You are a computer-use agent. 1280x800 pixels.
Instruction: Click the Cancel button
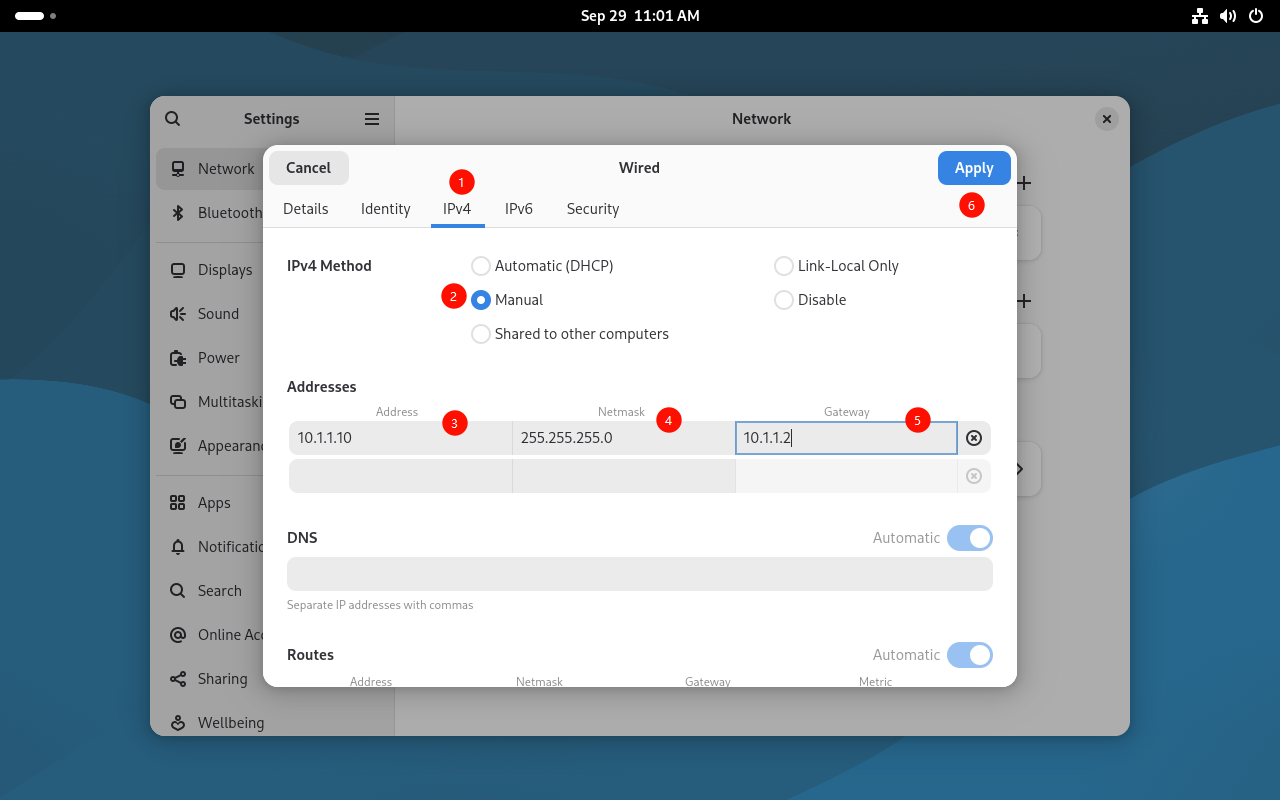[308, 168]
